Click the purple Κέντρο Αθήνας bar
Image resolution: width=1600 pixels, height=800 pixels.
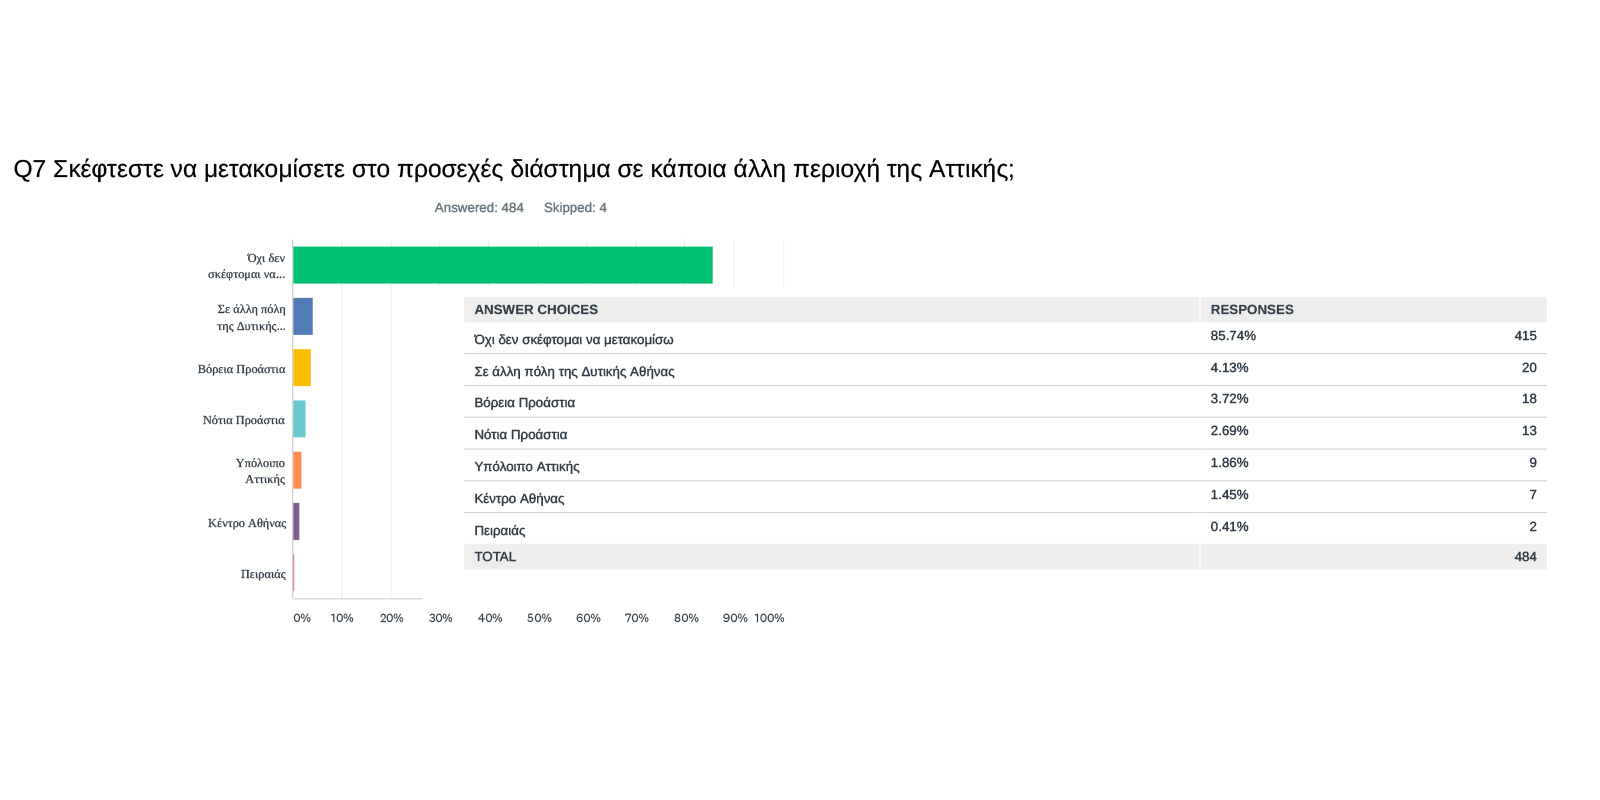tap(296, 522)
